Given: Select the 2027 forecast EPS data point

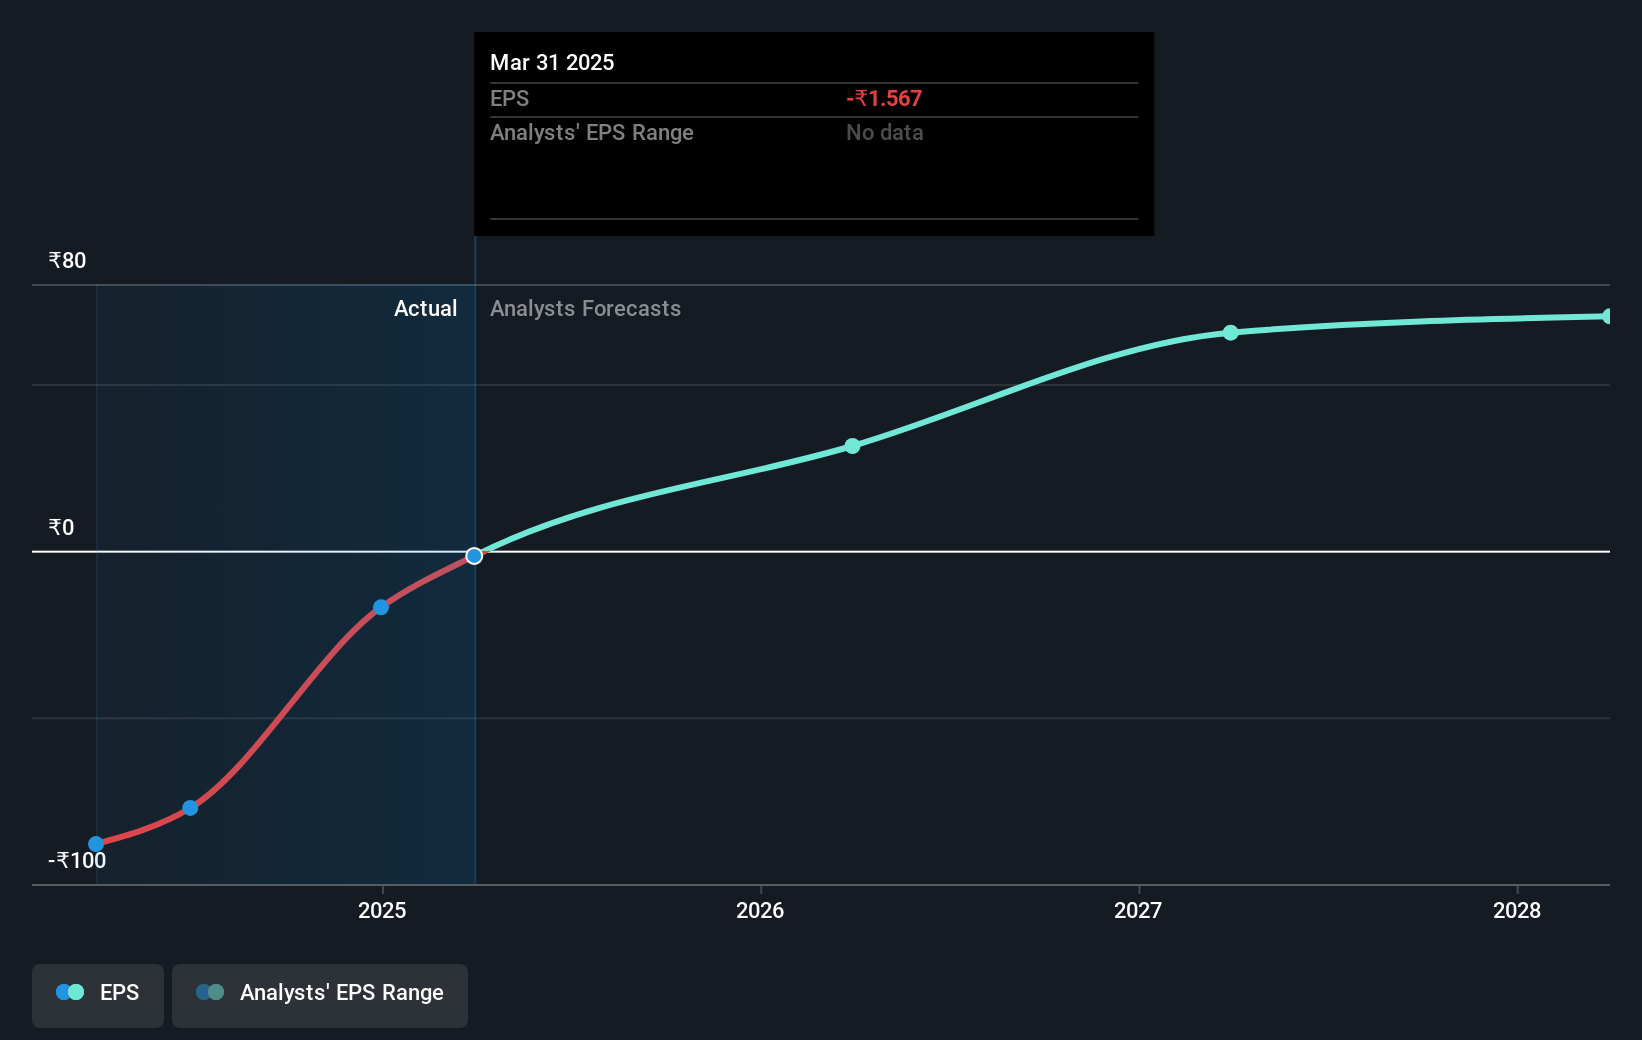Looking at the screenshot, I should click(x=1230, y=333).
